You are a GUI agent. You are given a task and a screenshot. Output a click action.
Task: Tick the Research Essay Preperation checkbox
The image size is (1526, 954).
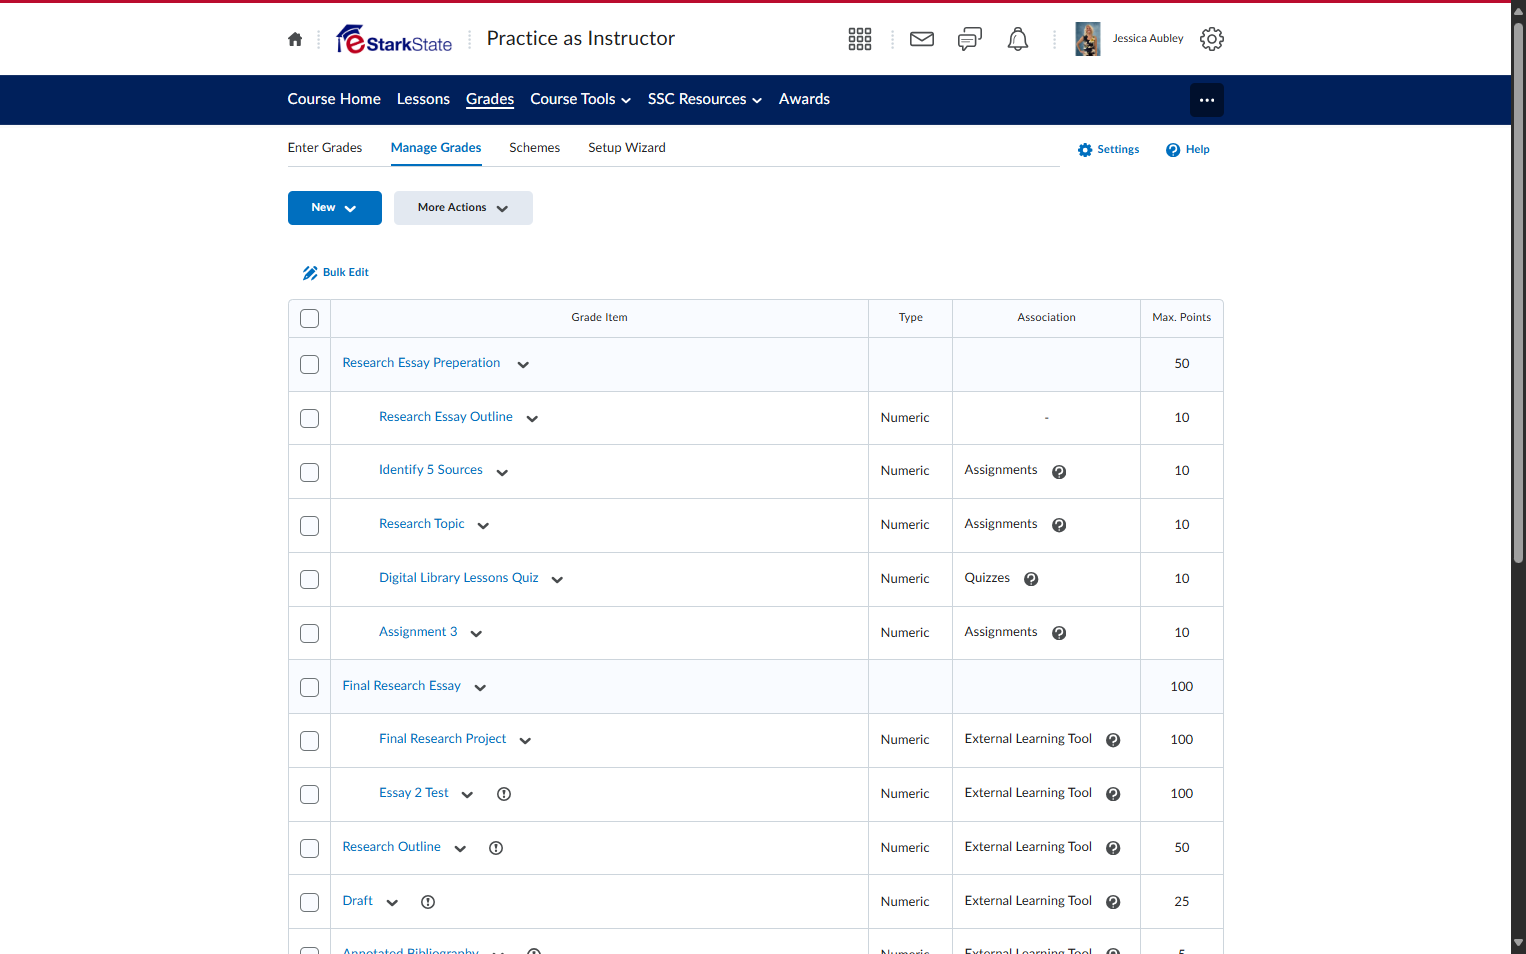(x=310, y=365)
